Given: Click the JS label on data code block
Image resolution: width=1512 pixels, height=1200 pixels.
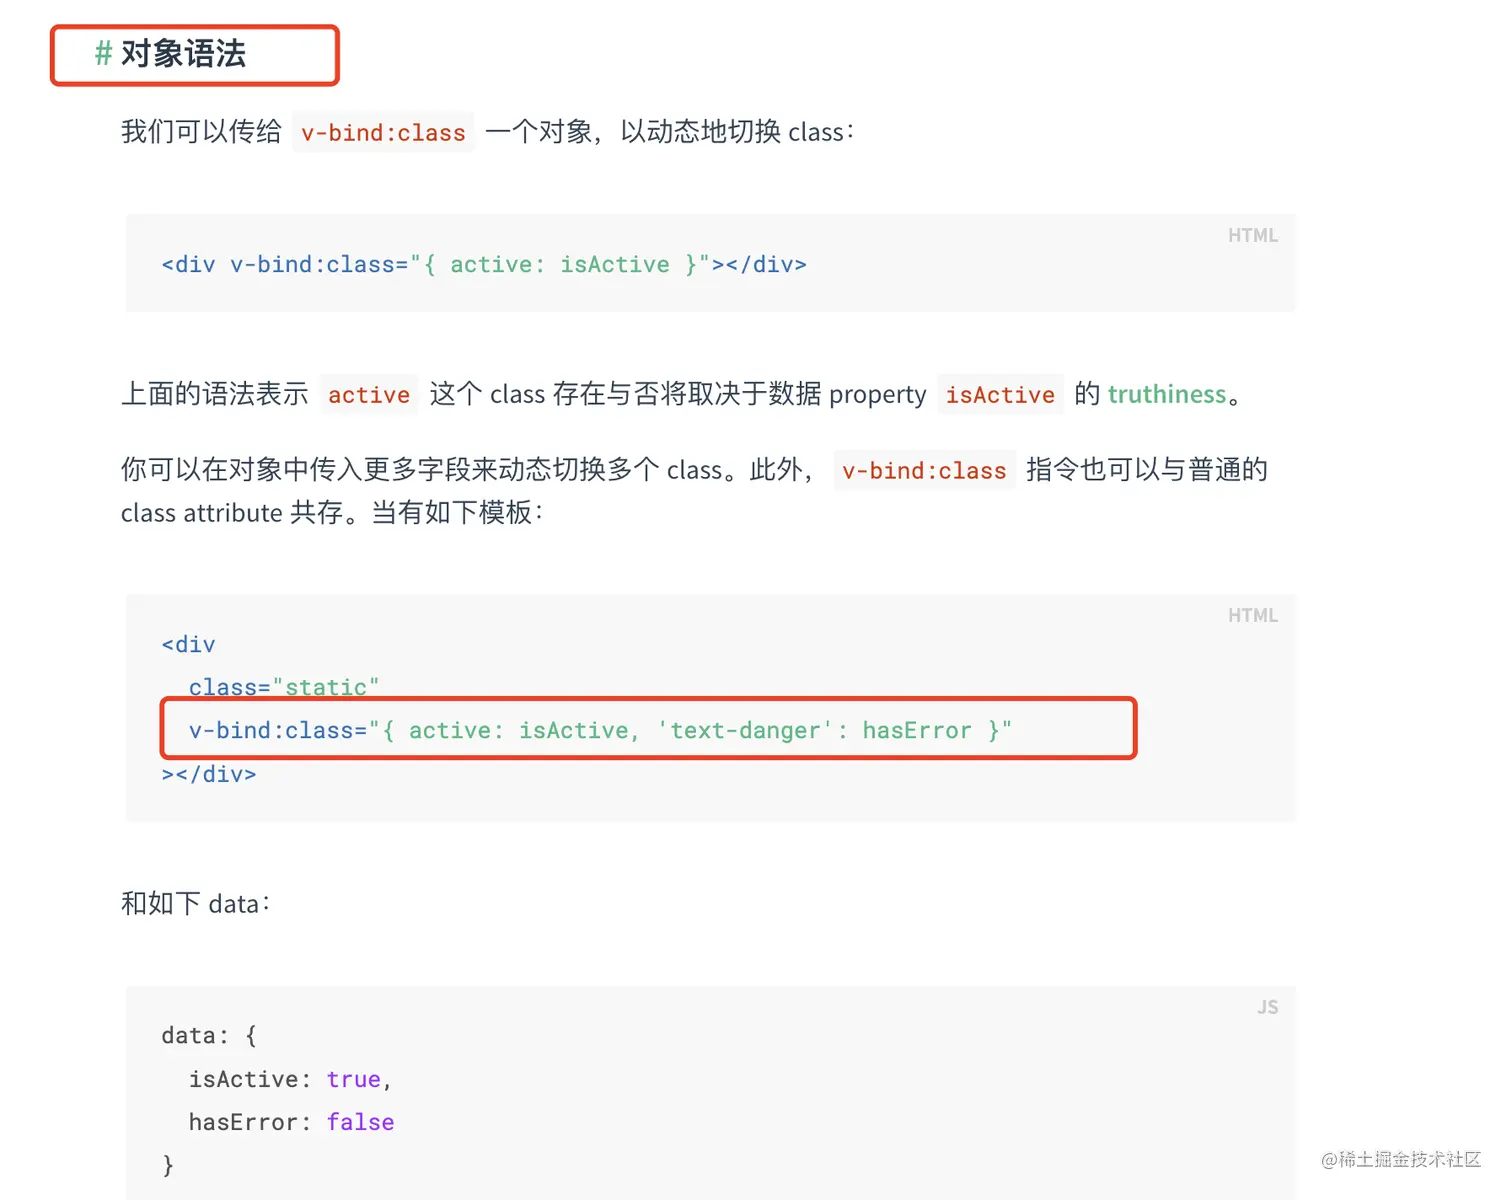Looking at the screenshot, I should 1267,1008.
